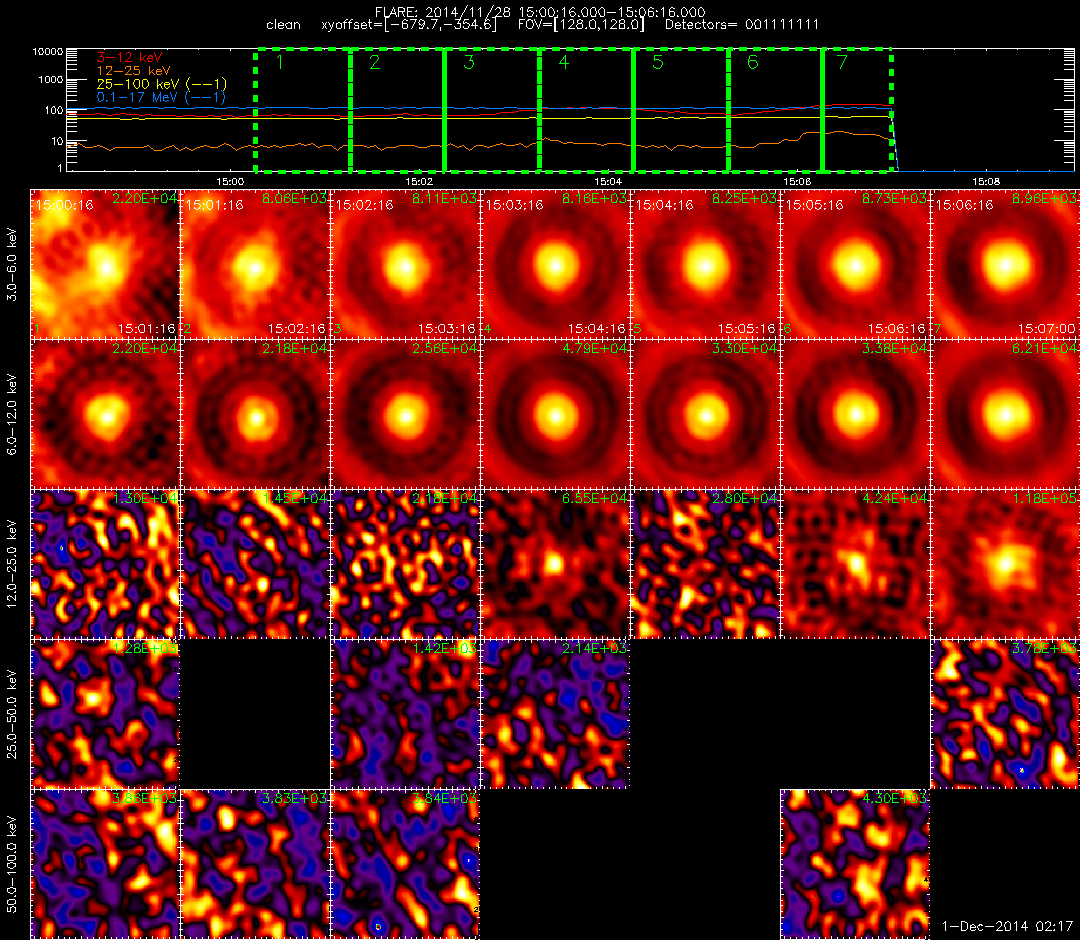Click the '15:08' time axis label
This screenshot has width=1080, height=940.
point(986,182)
